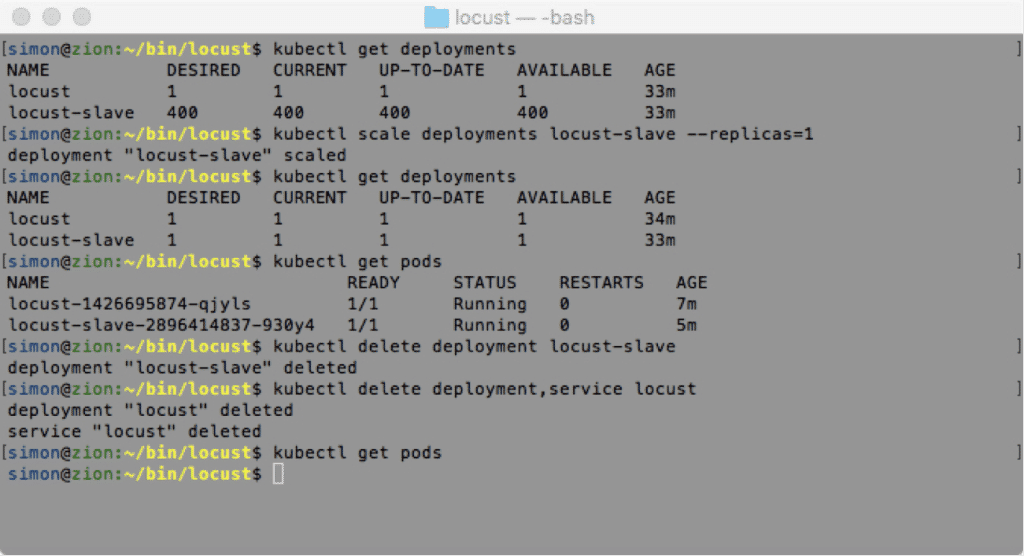Click Running status of locust-1426695874-qjyls
Screen dimensions: 1024x556
point(490,304)
